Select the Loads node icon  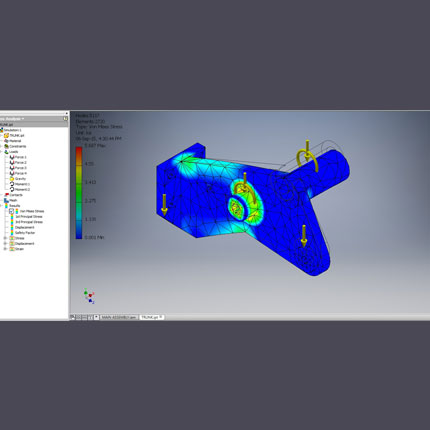(x=6, y=152)
